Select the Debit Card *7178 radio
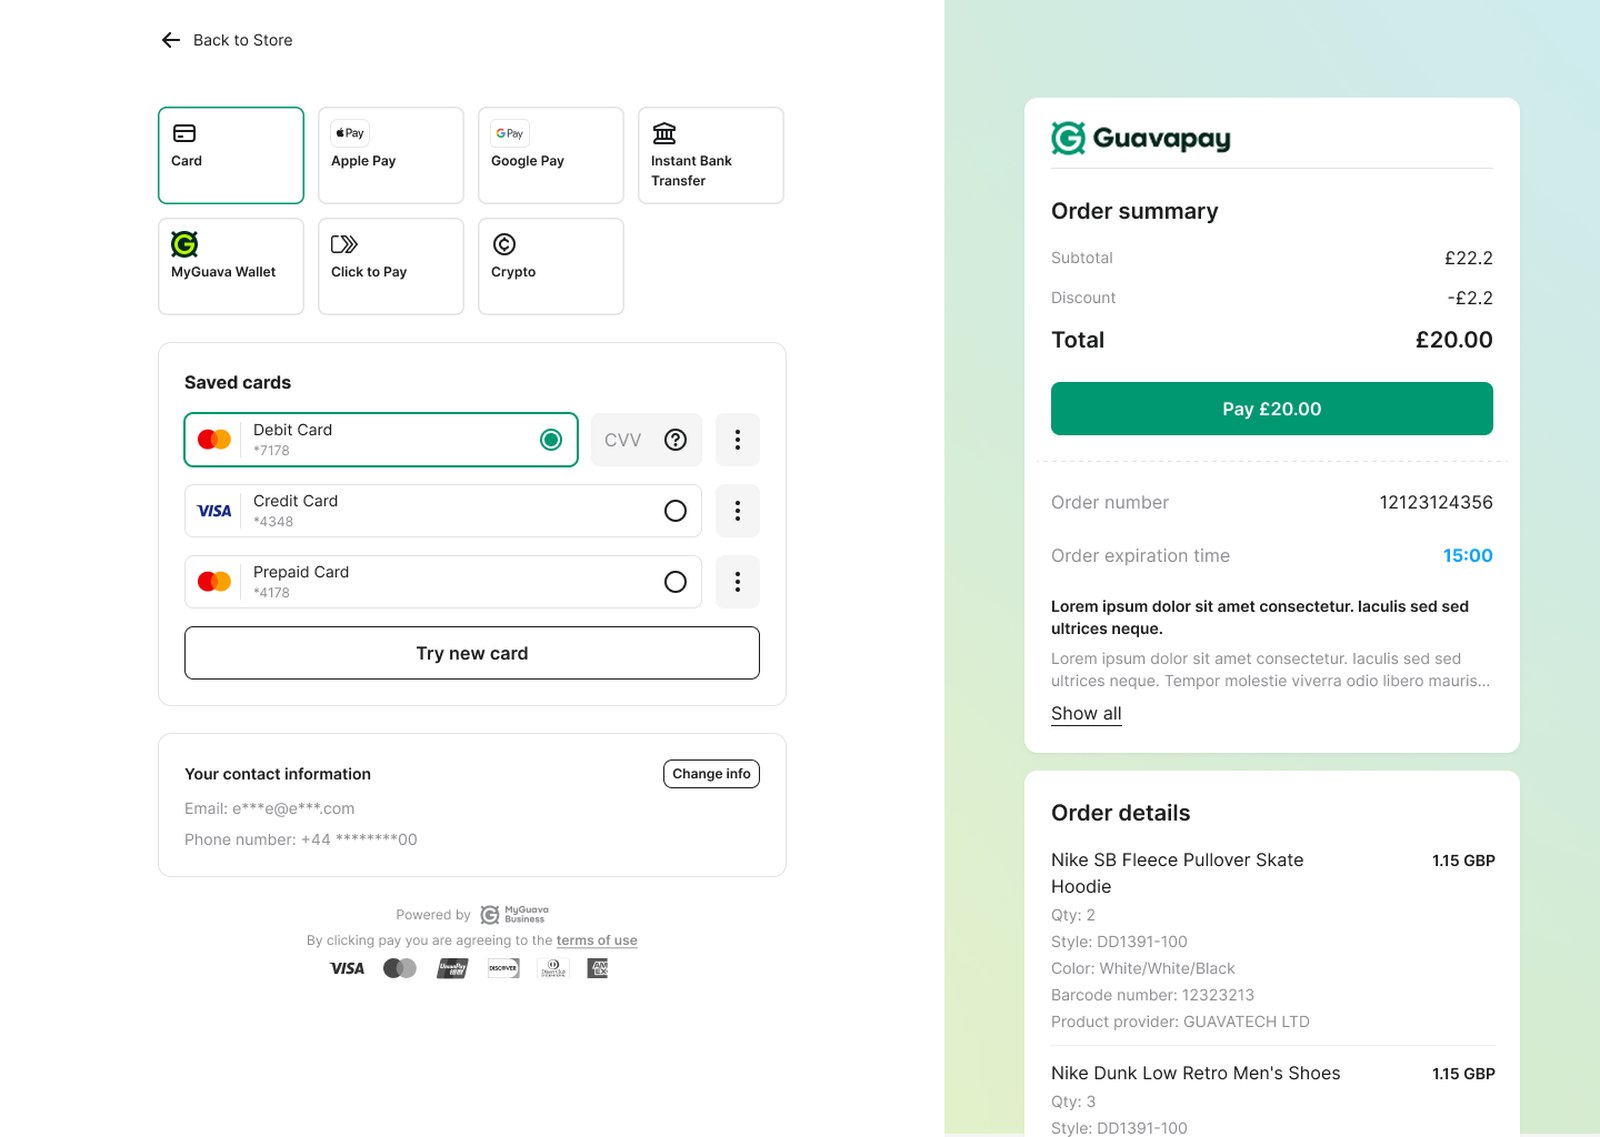Viewport: 1600px width, 1137px height. coord(551,440)
